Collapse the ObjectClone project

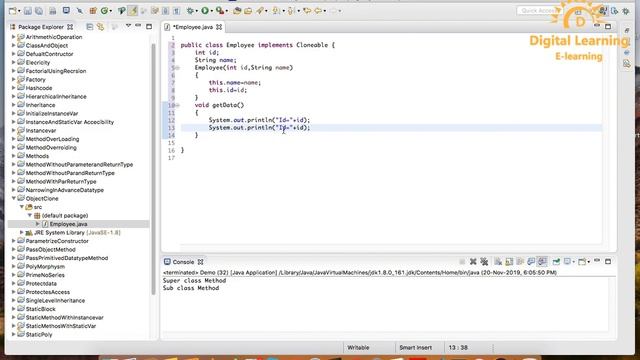13,198
